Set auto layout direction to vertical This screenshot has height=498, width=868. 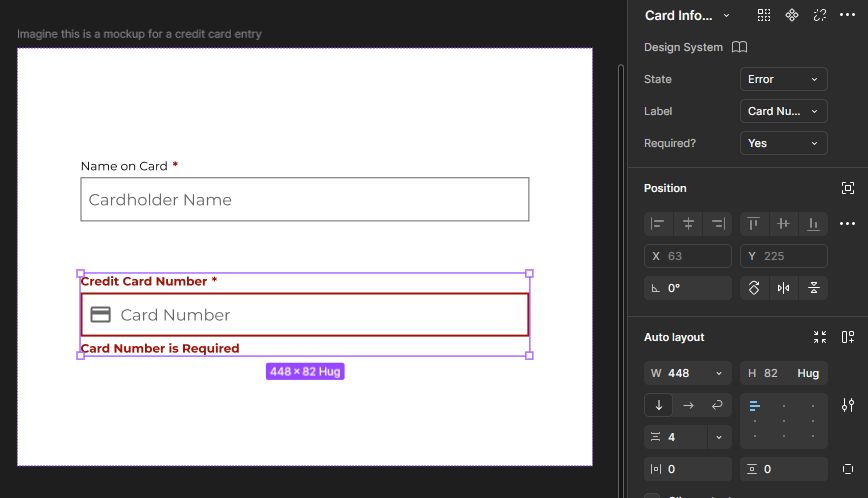[x=658, y=405]
